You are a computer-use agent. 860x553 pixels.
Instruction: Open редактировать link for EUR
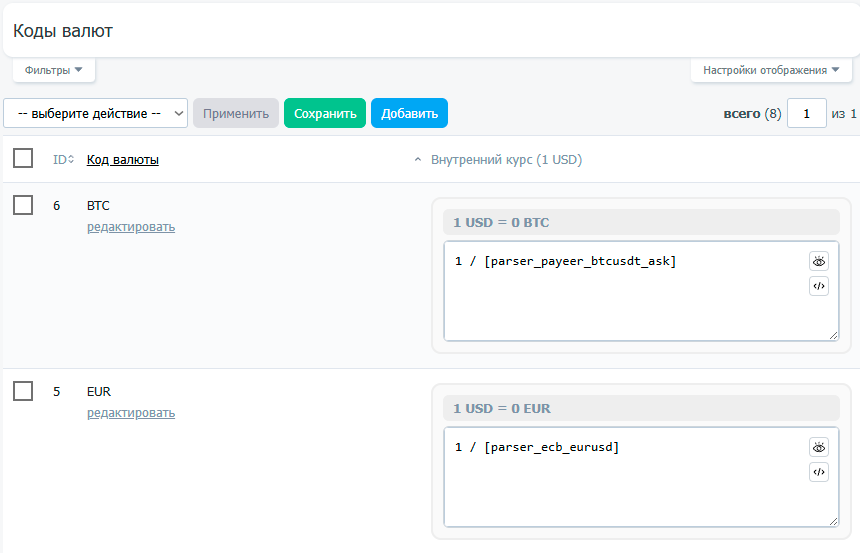tap(131, 413)
